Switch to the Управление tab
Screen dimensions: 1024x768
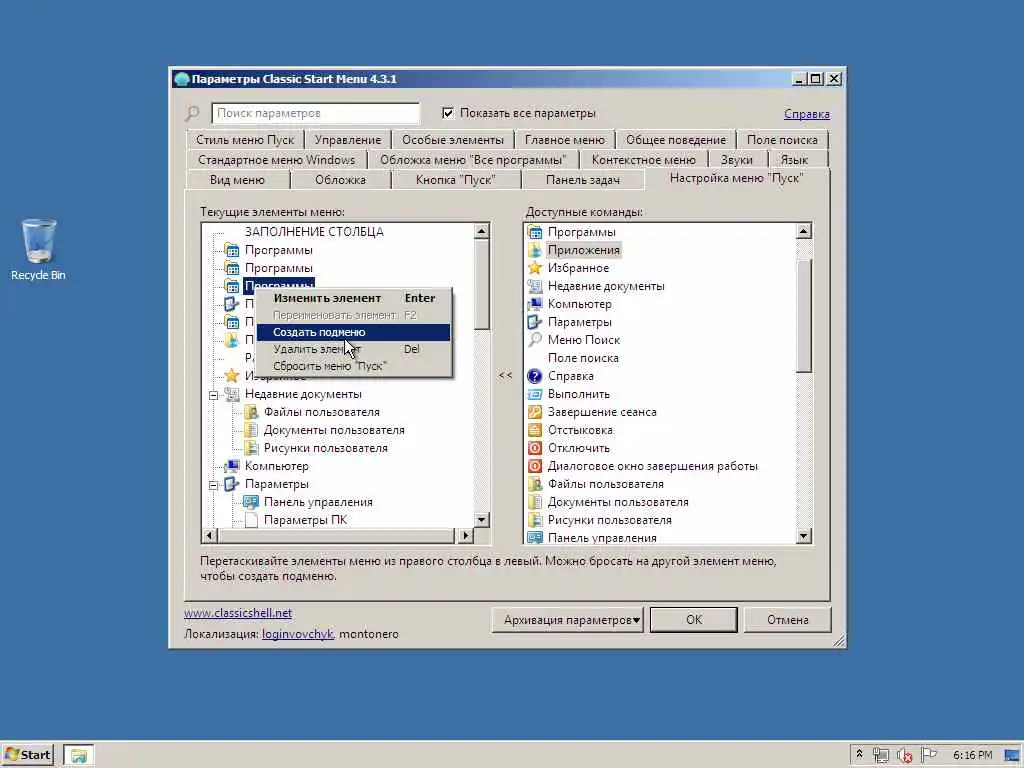coord(347,140)
